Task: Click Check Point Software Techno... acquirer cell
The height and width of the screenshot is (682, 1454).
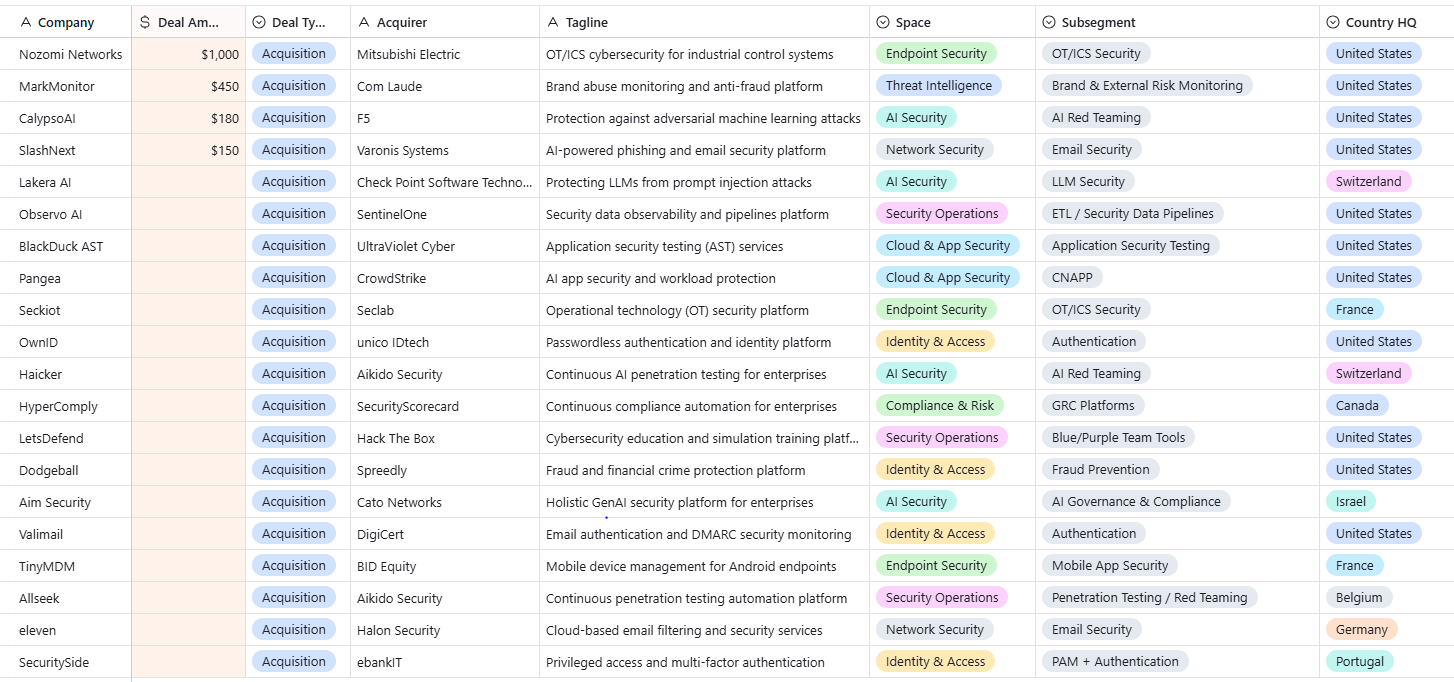Action: coord(445,182)
